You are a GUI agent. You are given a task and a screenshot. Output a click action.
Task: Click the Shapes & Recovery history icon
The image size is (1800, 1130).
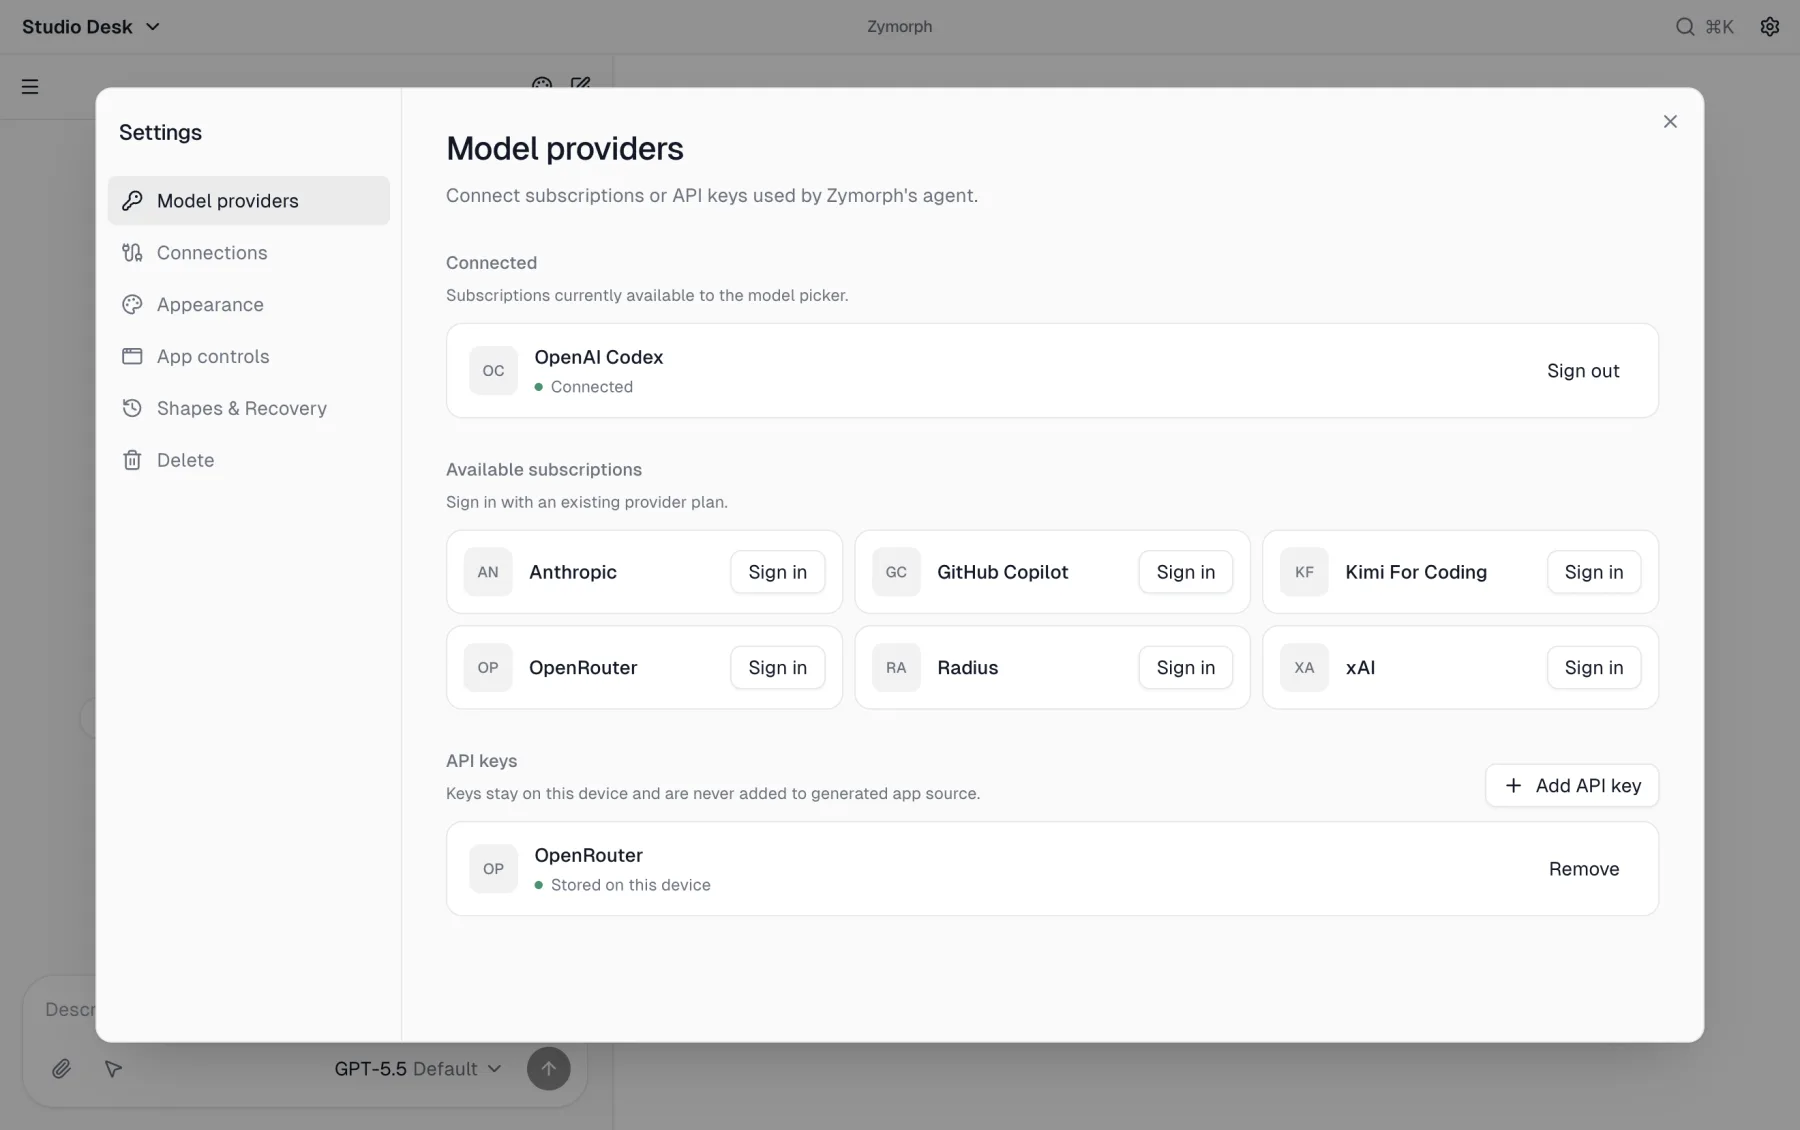coord(132,409)
